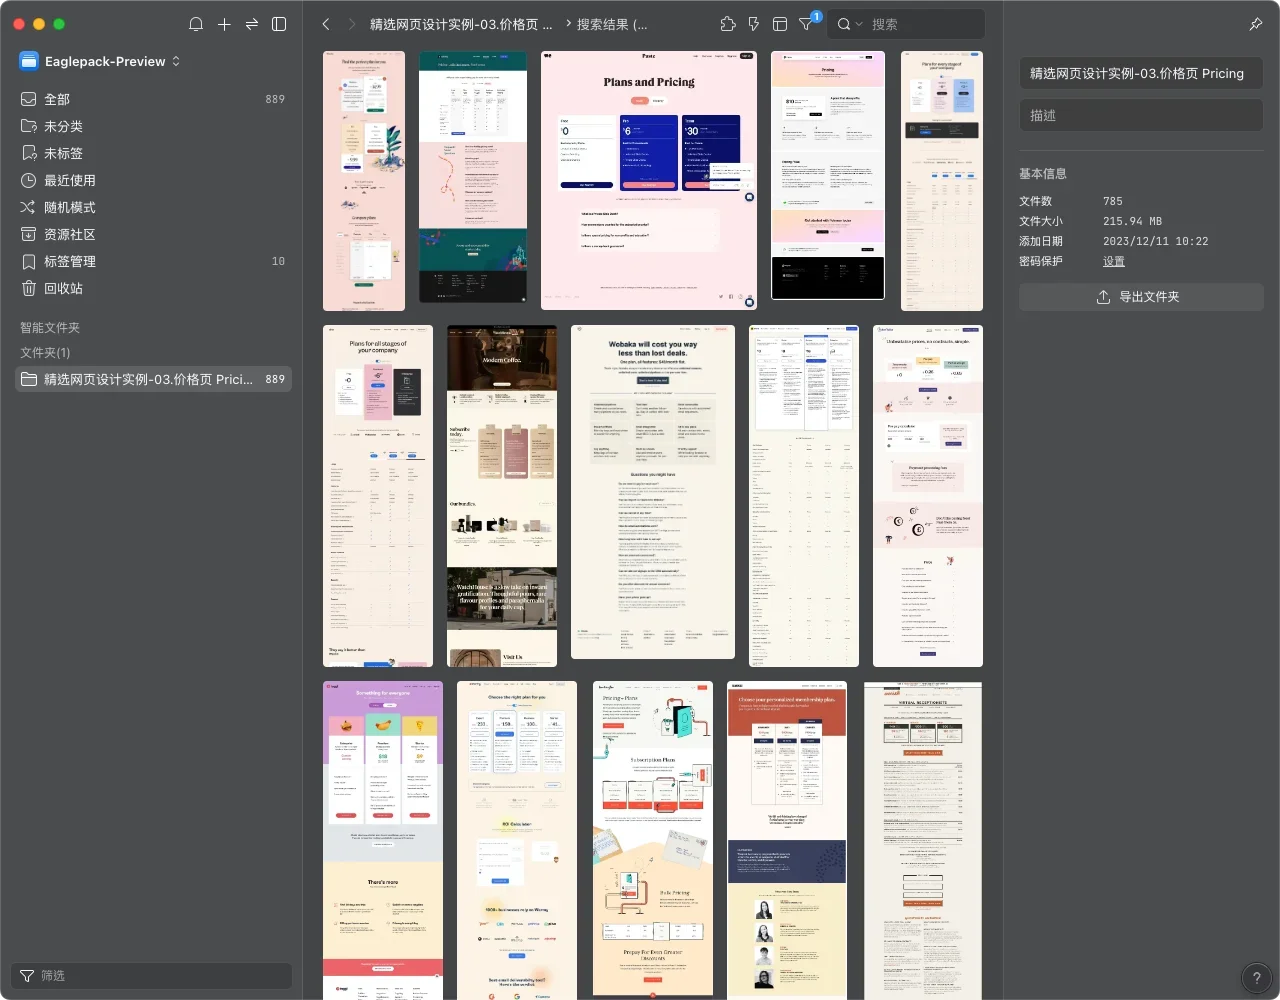The image size is (1280, 1000).
Task: Open the notifications bell
Action: [x=196, y=24]
